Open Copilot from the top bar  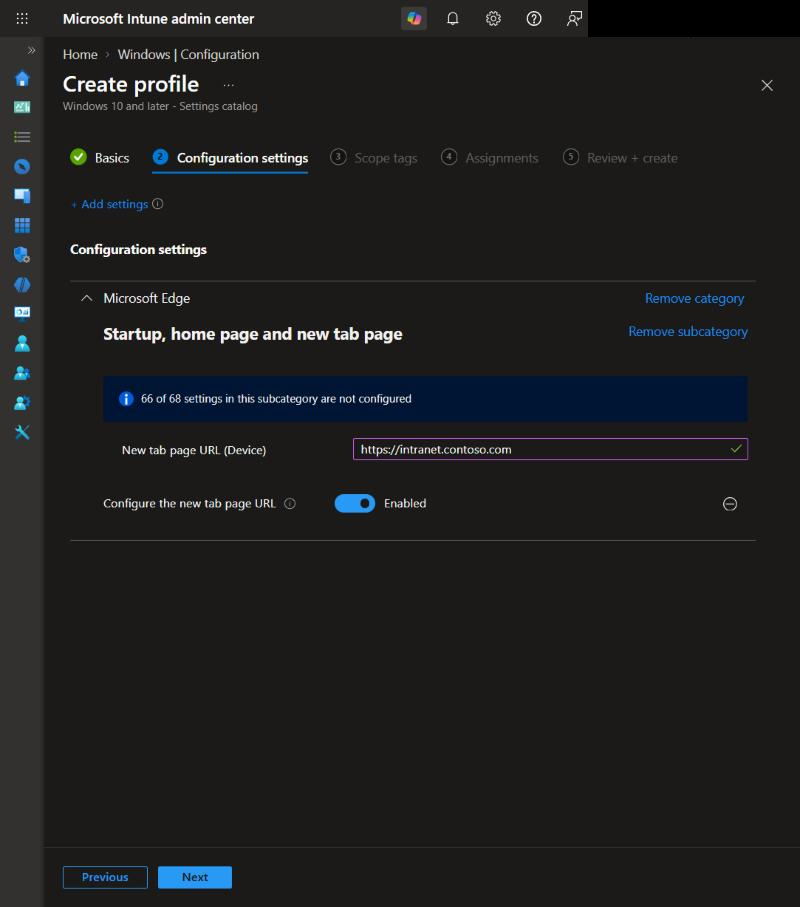pyautogui.click(x=414, y=19)
